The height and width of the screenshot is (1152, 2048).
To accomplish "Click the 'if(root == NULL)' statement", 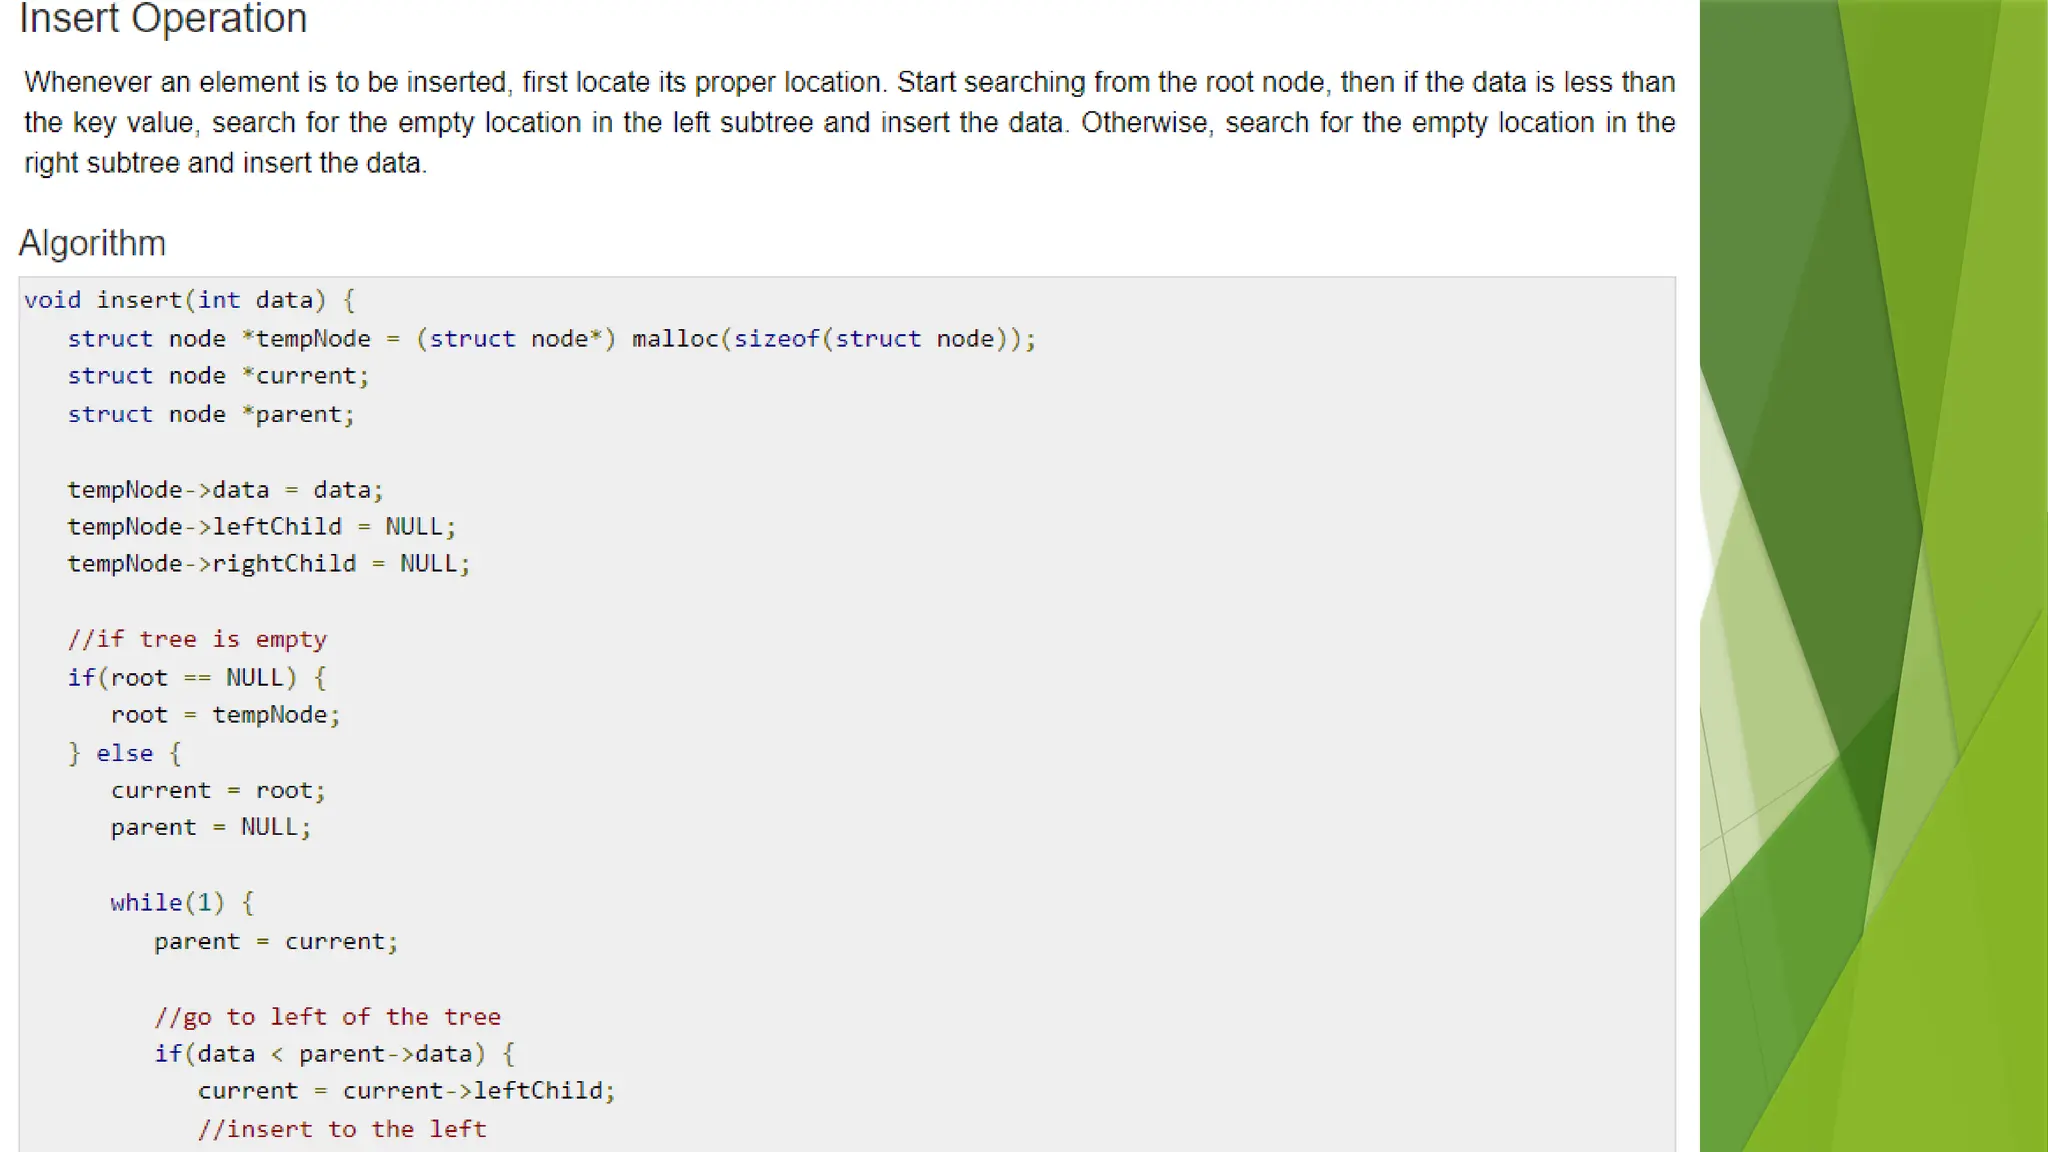I will pyautogui.click(x=197, y=678).
